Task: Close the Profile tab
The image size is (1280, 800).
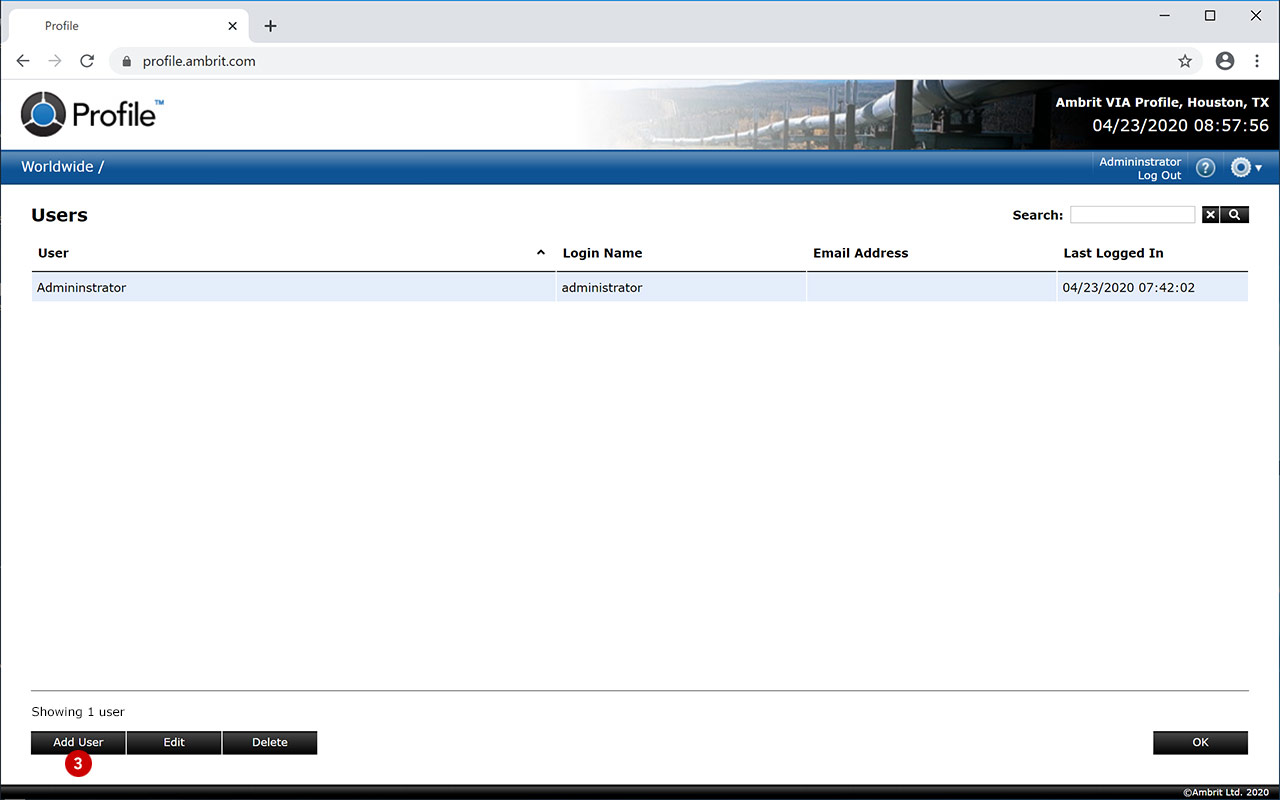Action: 233,26
